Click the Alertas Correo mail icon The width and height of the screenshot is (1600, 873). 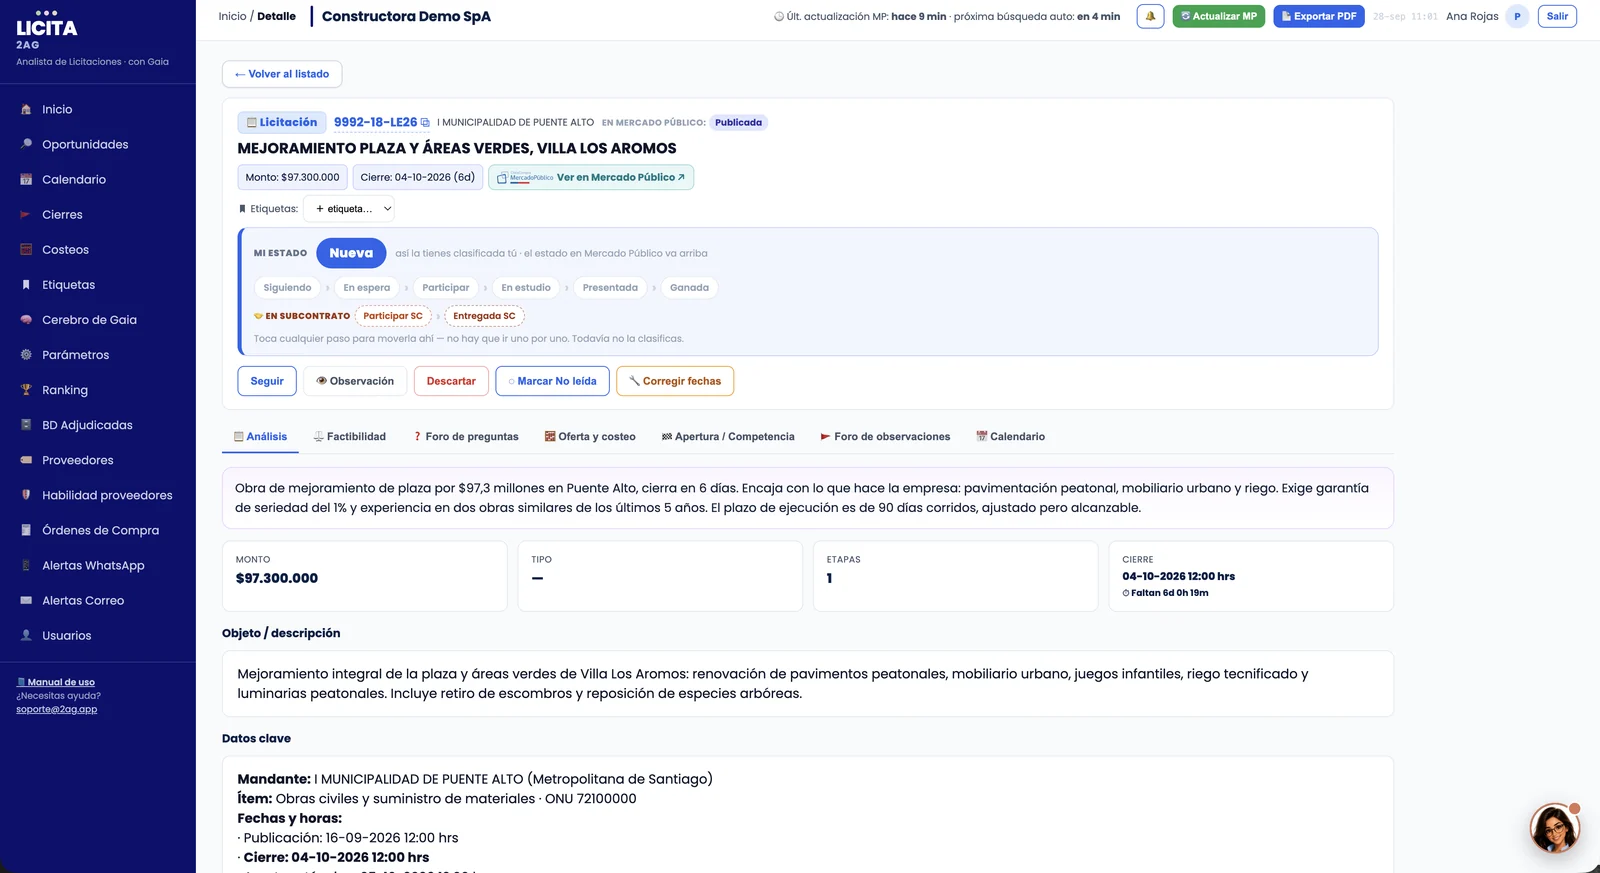point(26,600)
